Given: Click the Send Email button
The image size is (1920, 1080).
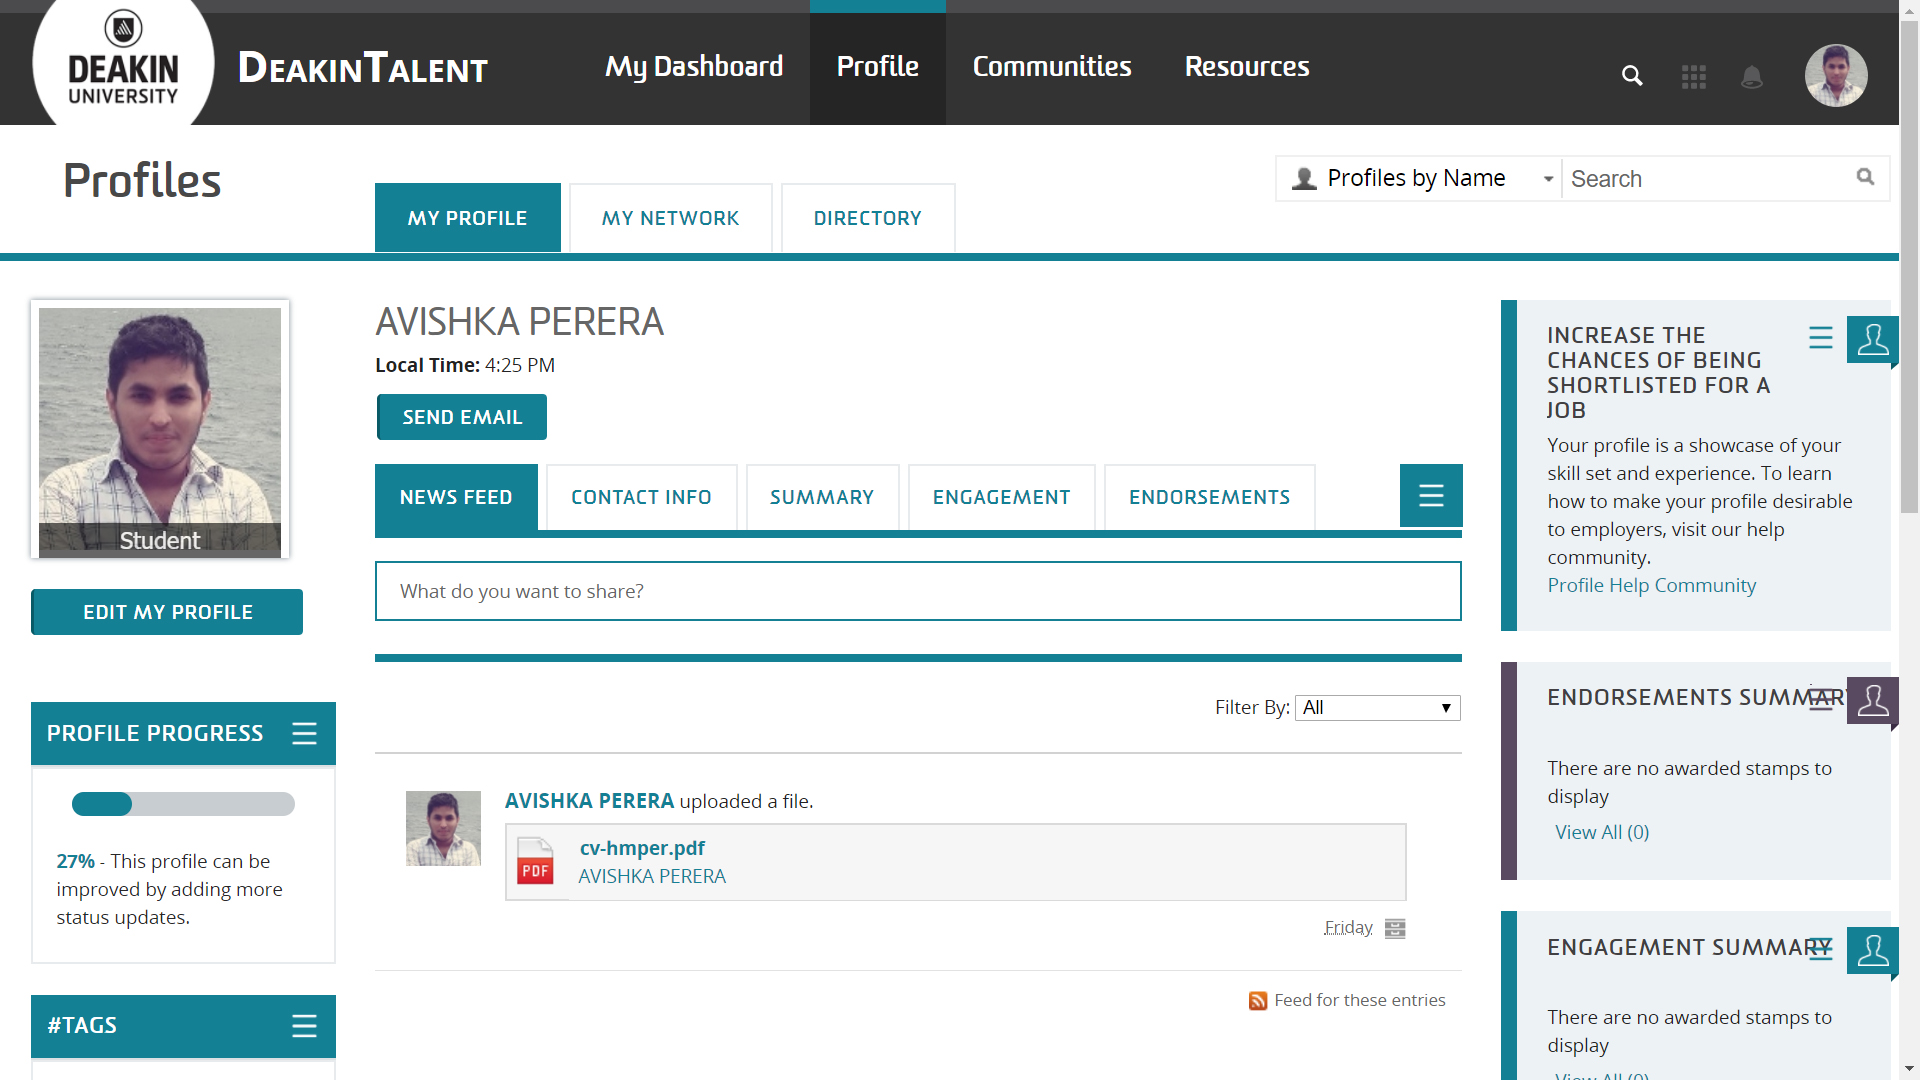Looking at the screenshot, I should coord(462,418).
